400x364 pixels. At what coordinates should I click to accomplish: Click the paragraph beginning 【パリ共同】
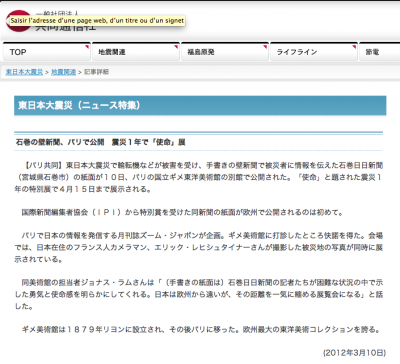pyautogui.click(x=199, y=177)
